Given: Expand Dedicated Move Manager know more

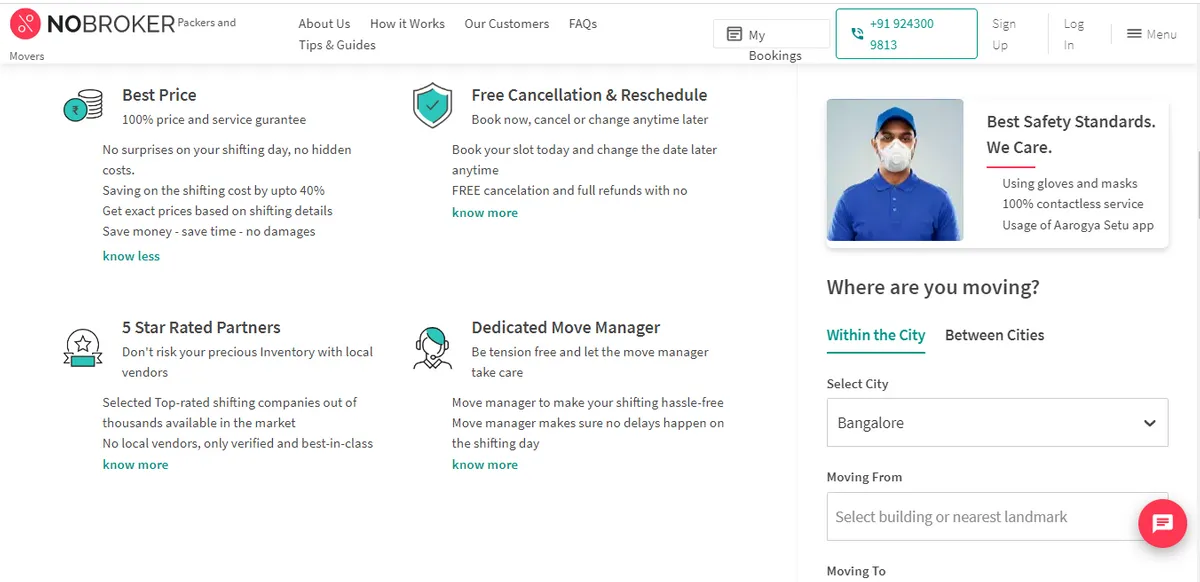Looking at the screenshot, I should coord(485,464).
